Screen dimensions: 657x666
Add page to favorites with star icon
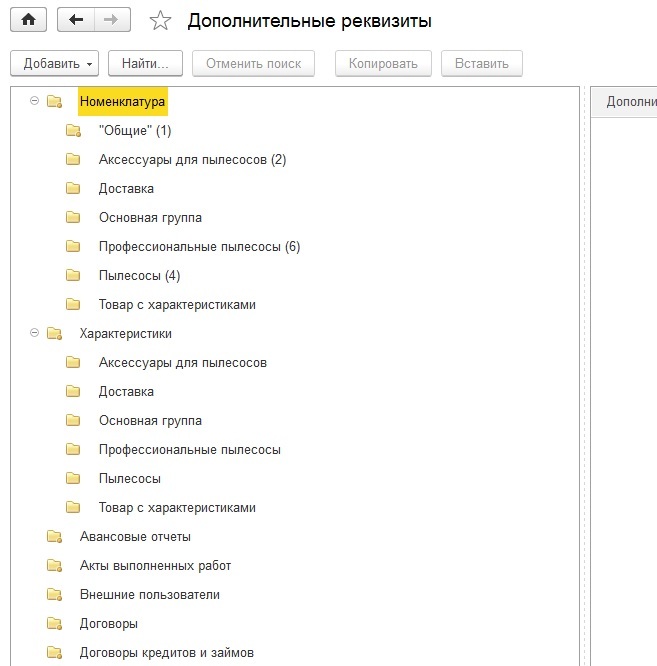[x=160, y=20]
